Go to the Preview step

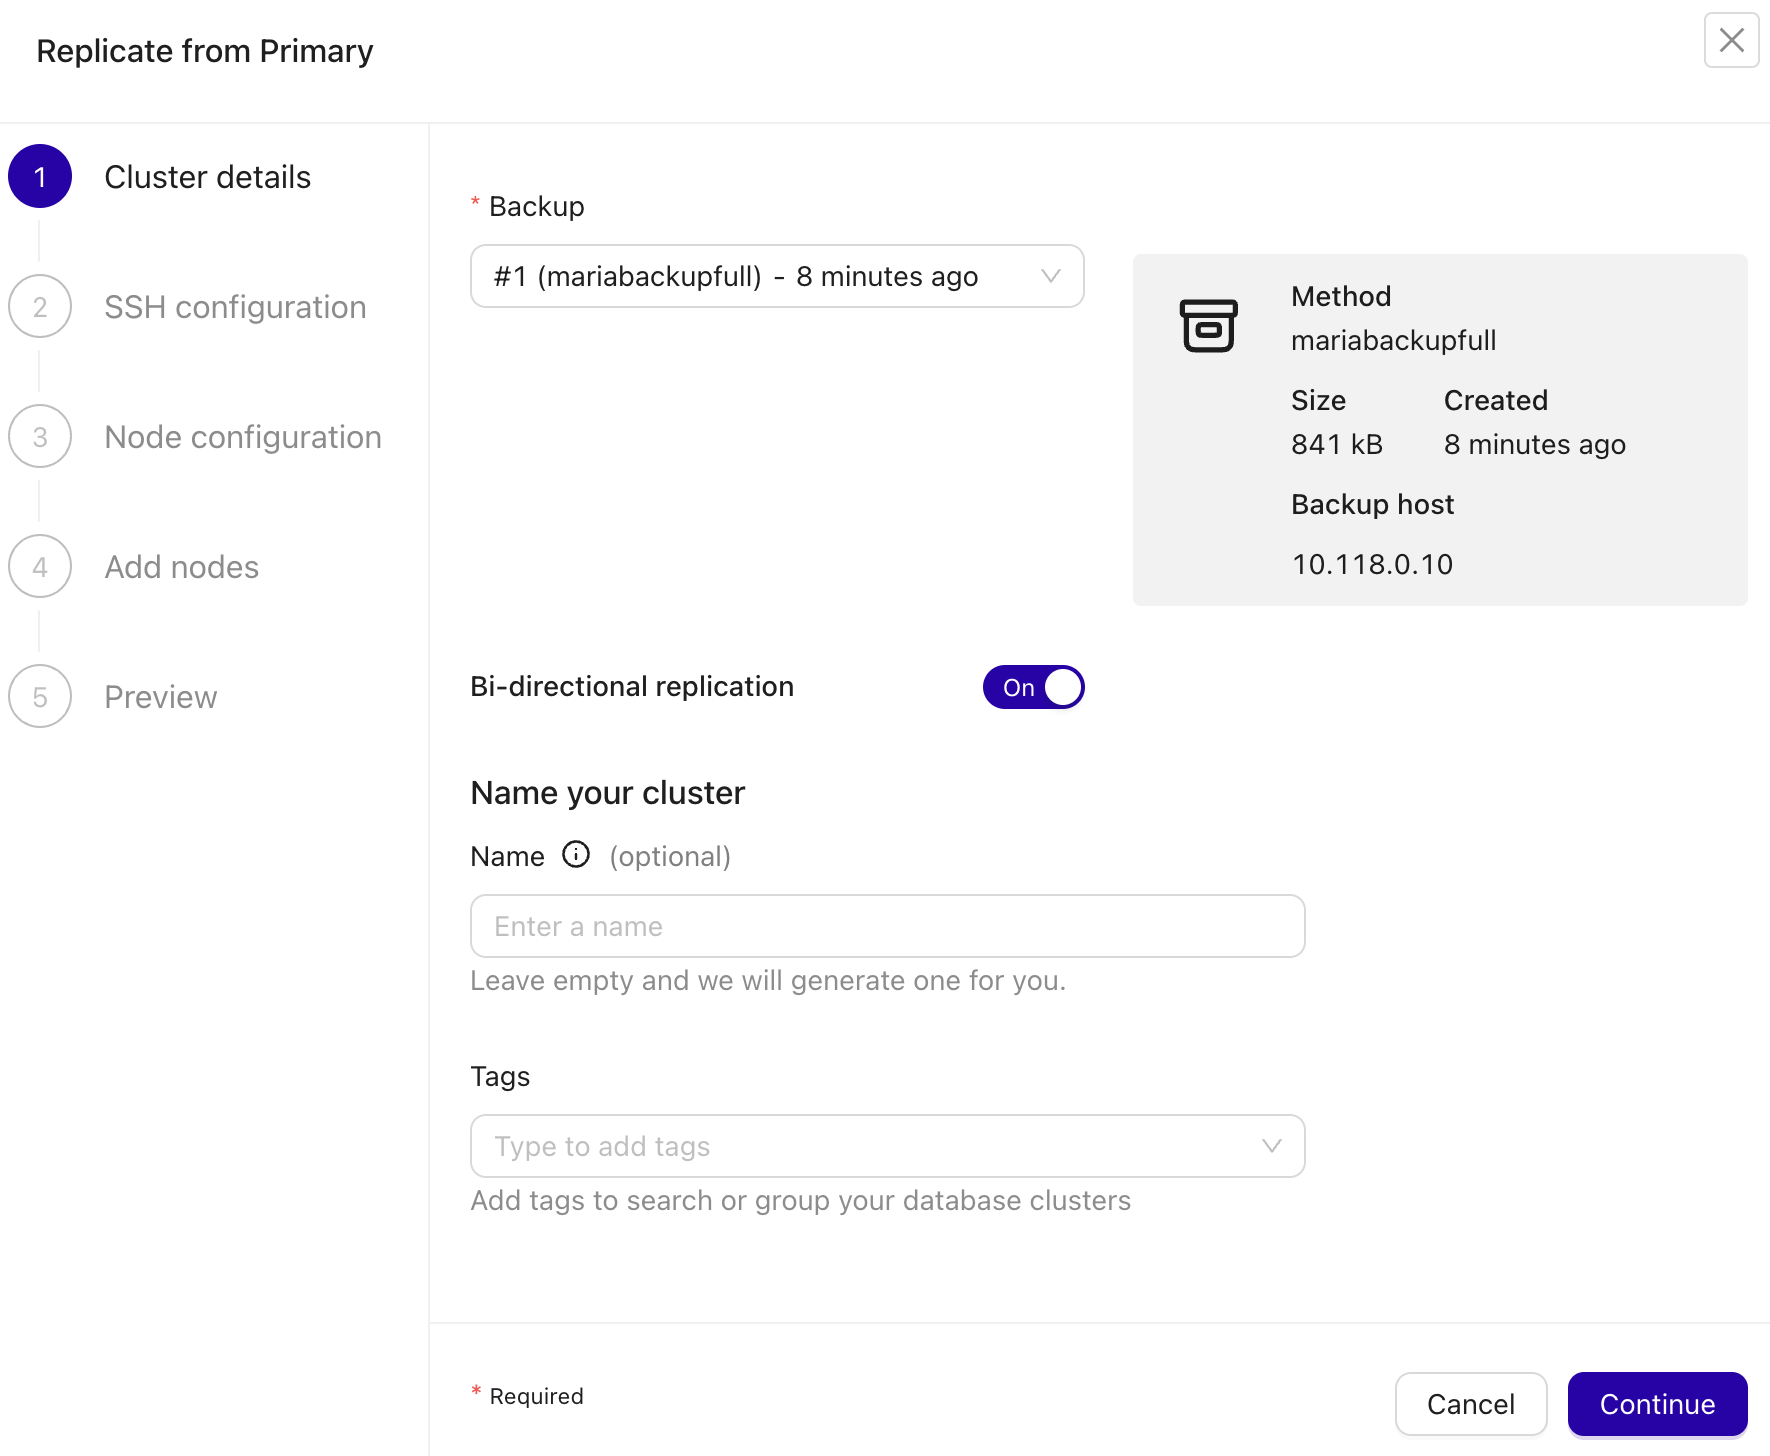click(160, 696)
